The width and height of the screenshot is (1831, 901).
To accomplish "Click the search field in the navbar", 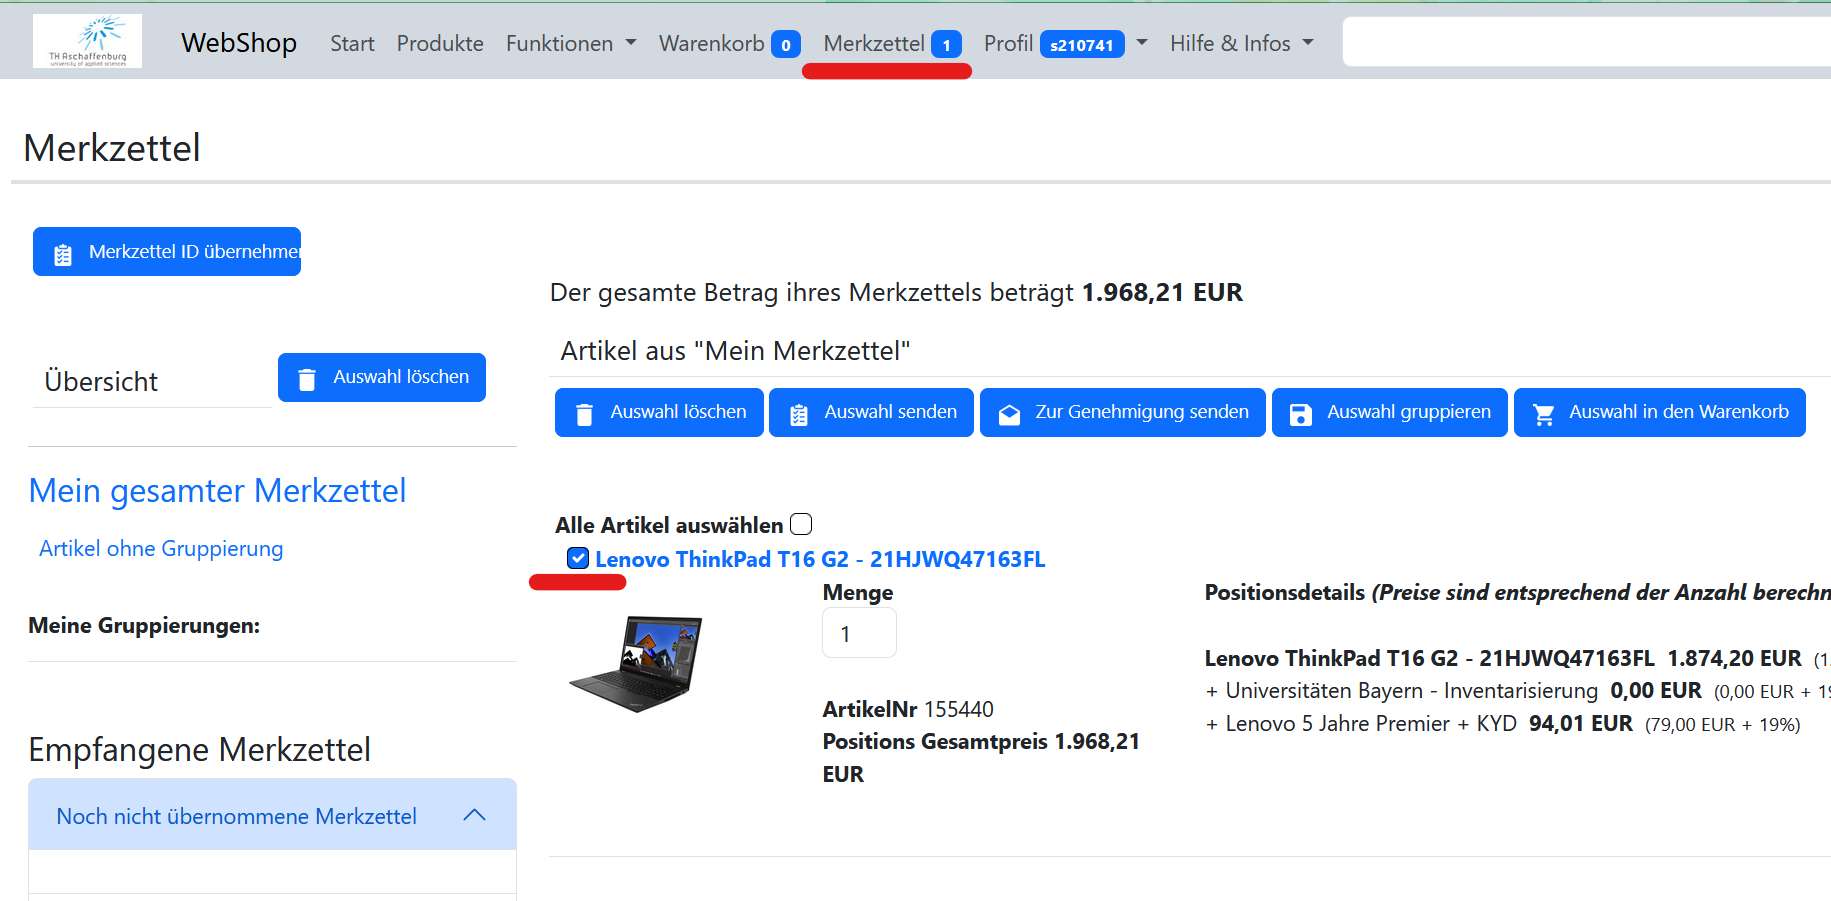I will 1586,41.
